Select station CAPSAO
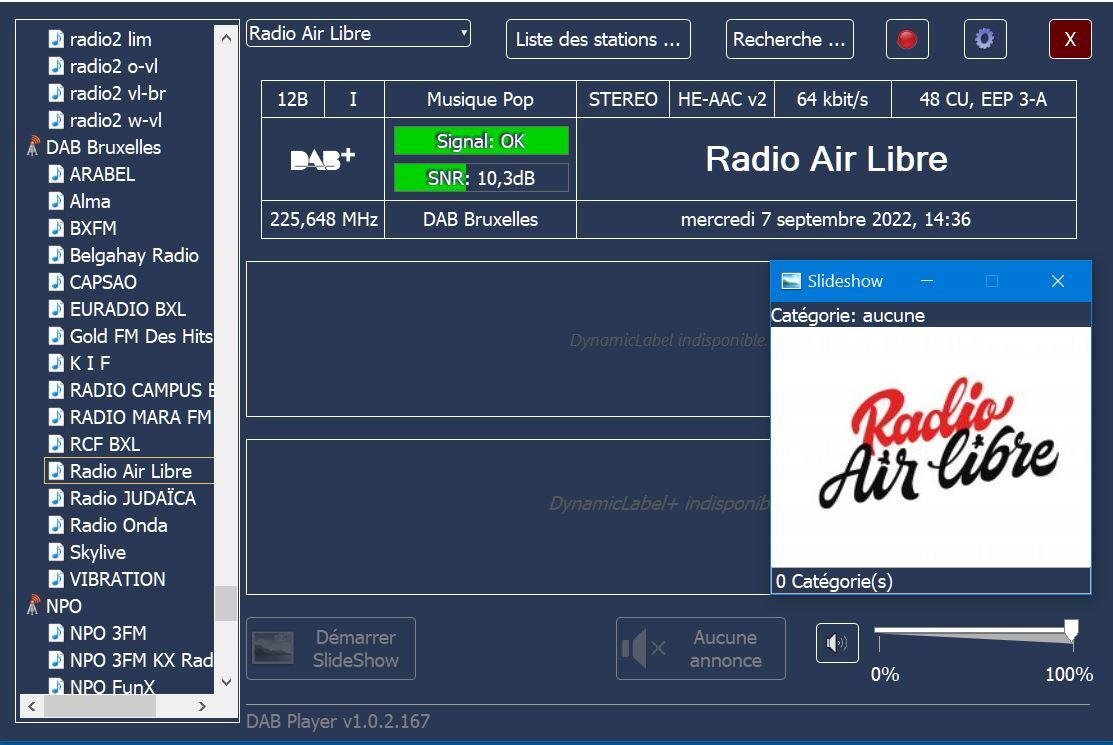This screenshot has width=1113, height=745. (x=103, y=282)
